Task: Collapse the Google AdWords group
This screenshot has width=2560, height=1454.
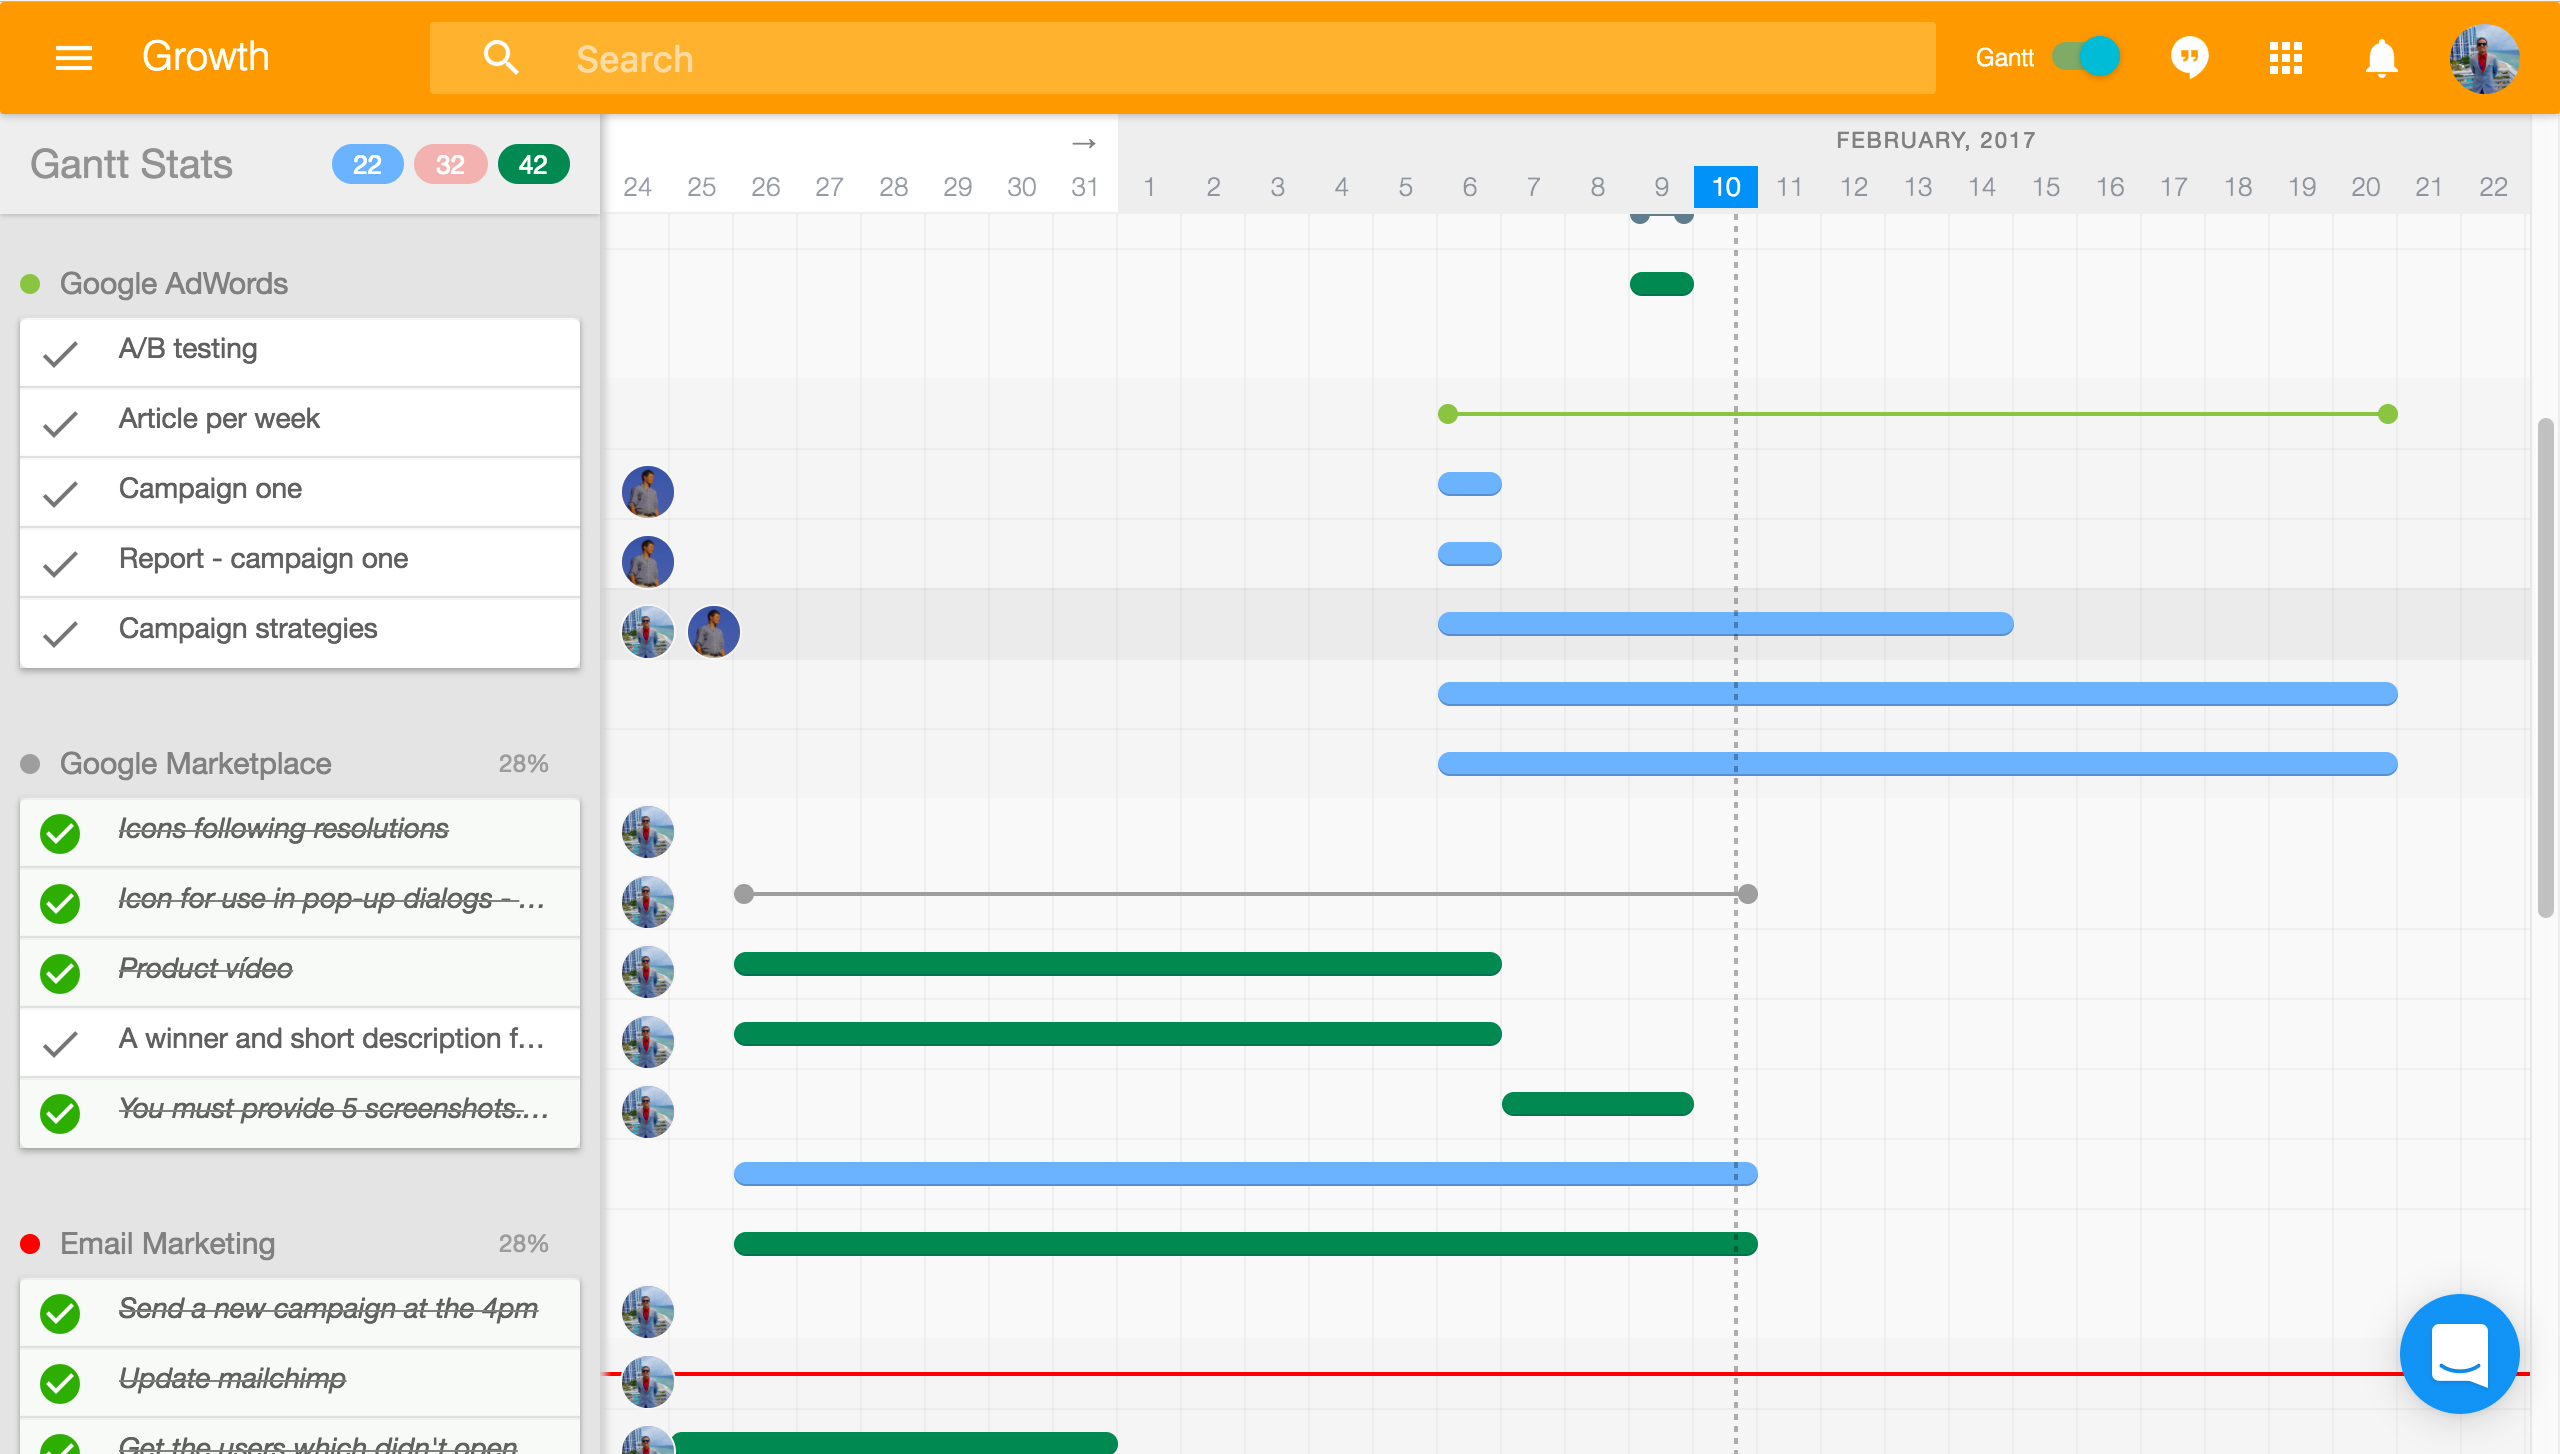Action: (173, 284)
